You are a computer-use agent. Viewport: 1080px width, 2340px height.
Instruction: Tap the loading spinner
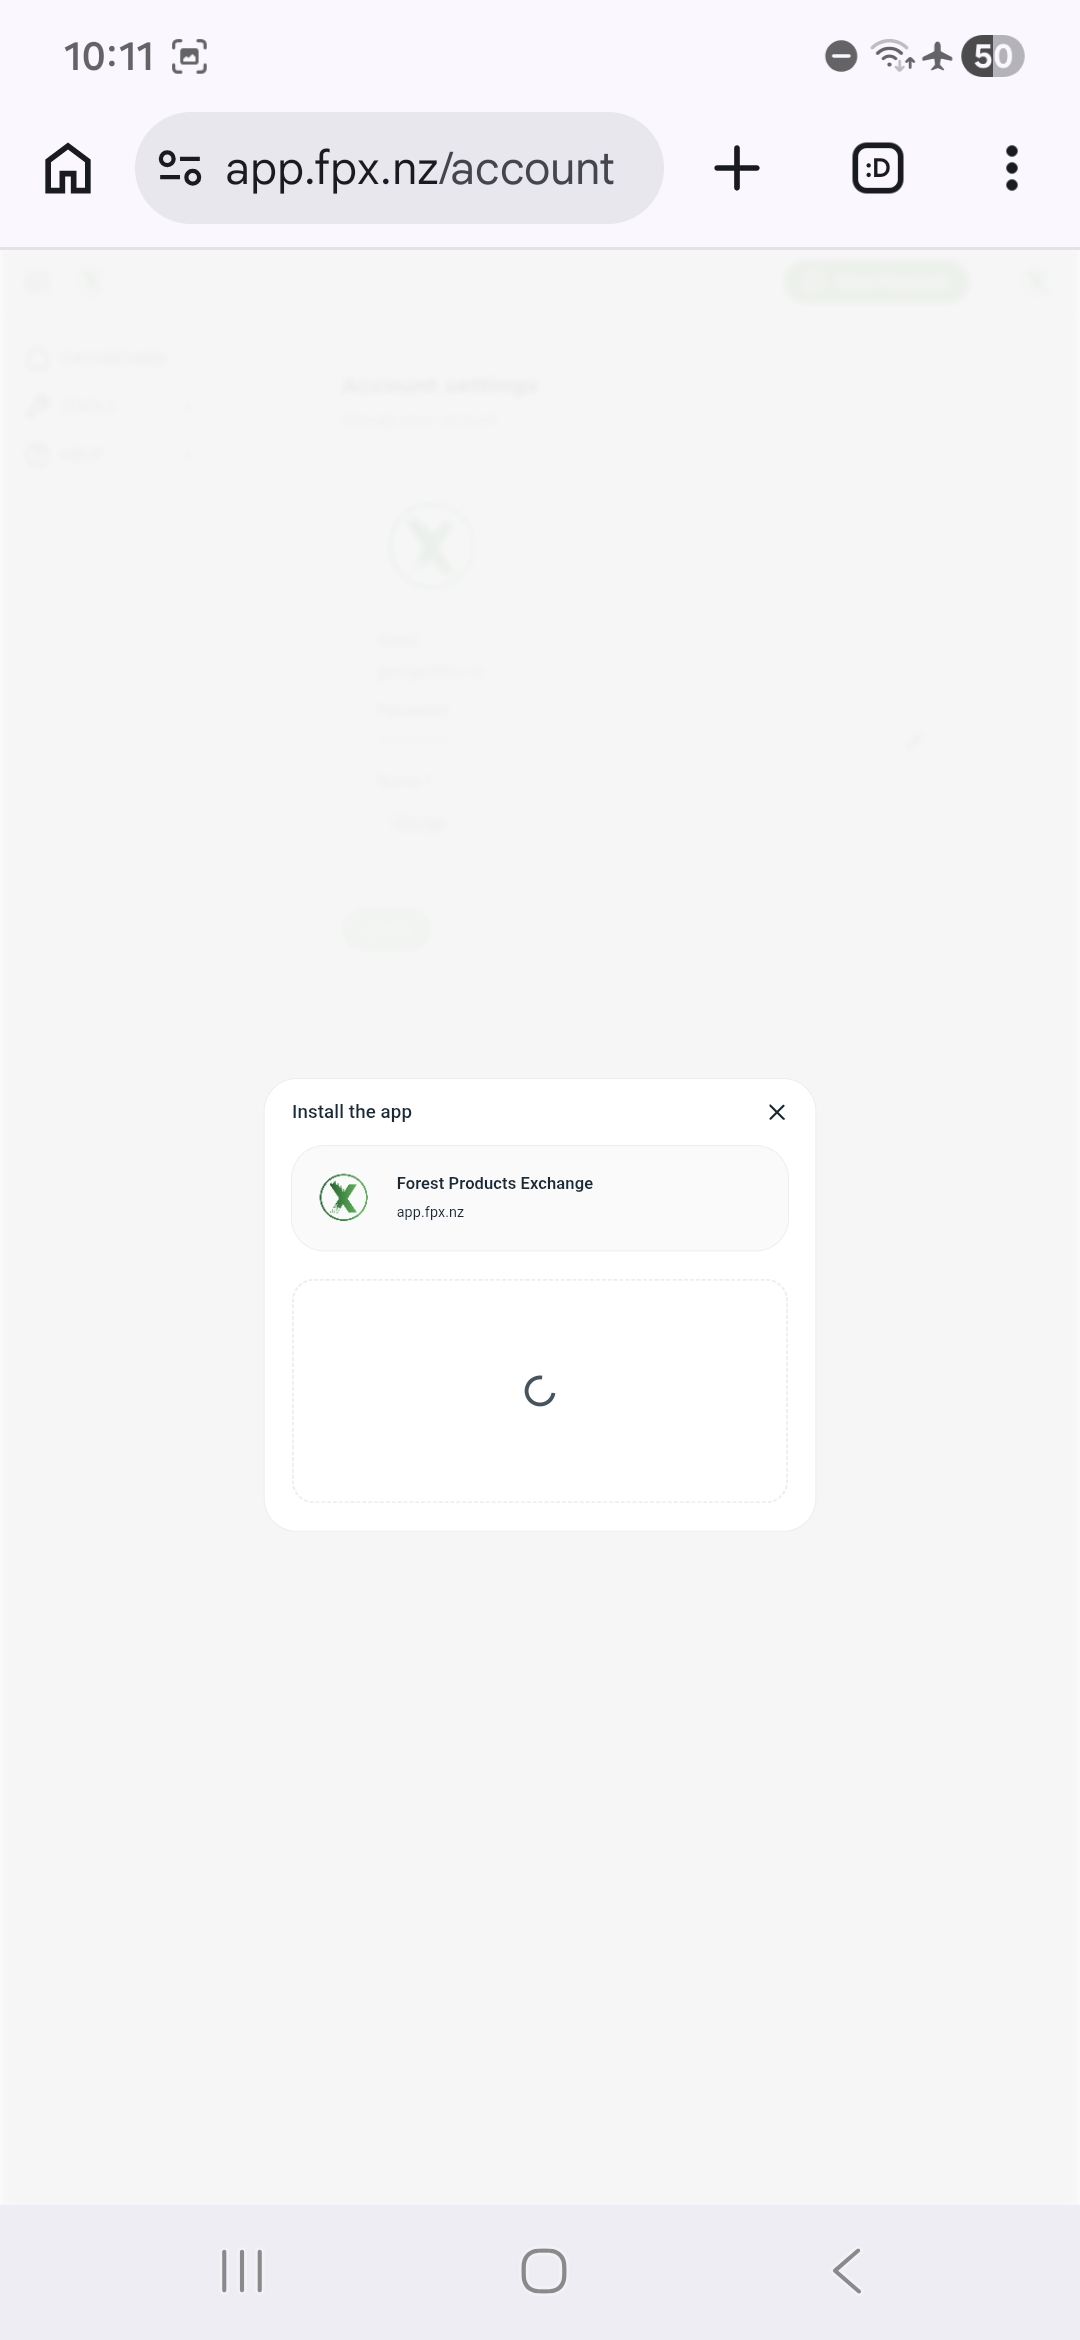540,1391
